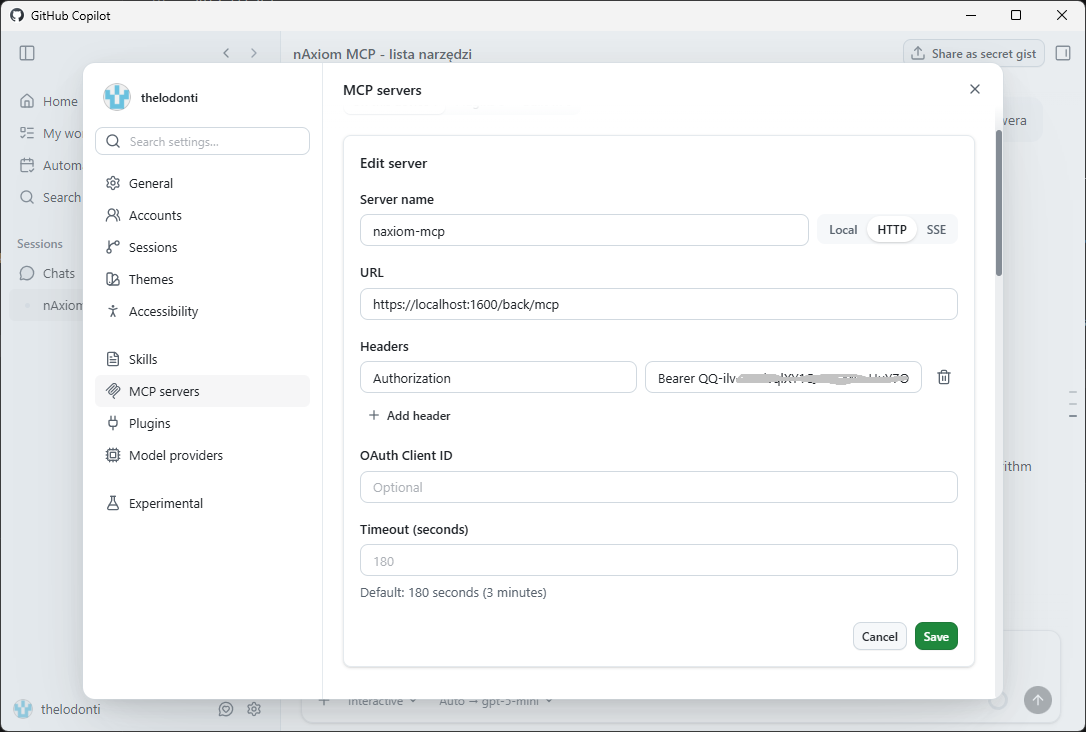Cancel editing the server

(x=880, y=636)
